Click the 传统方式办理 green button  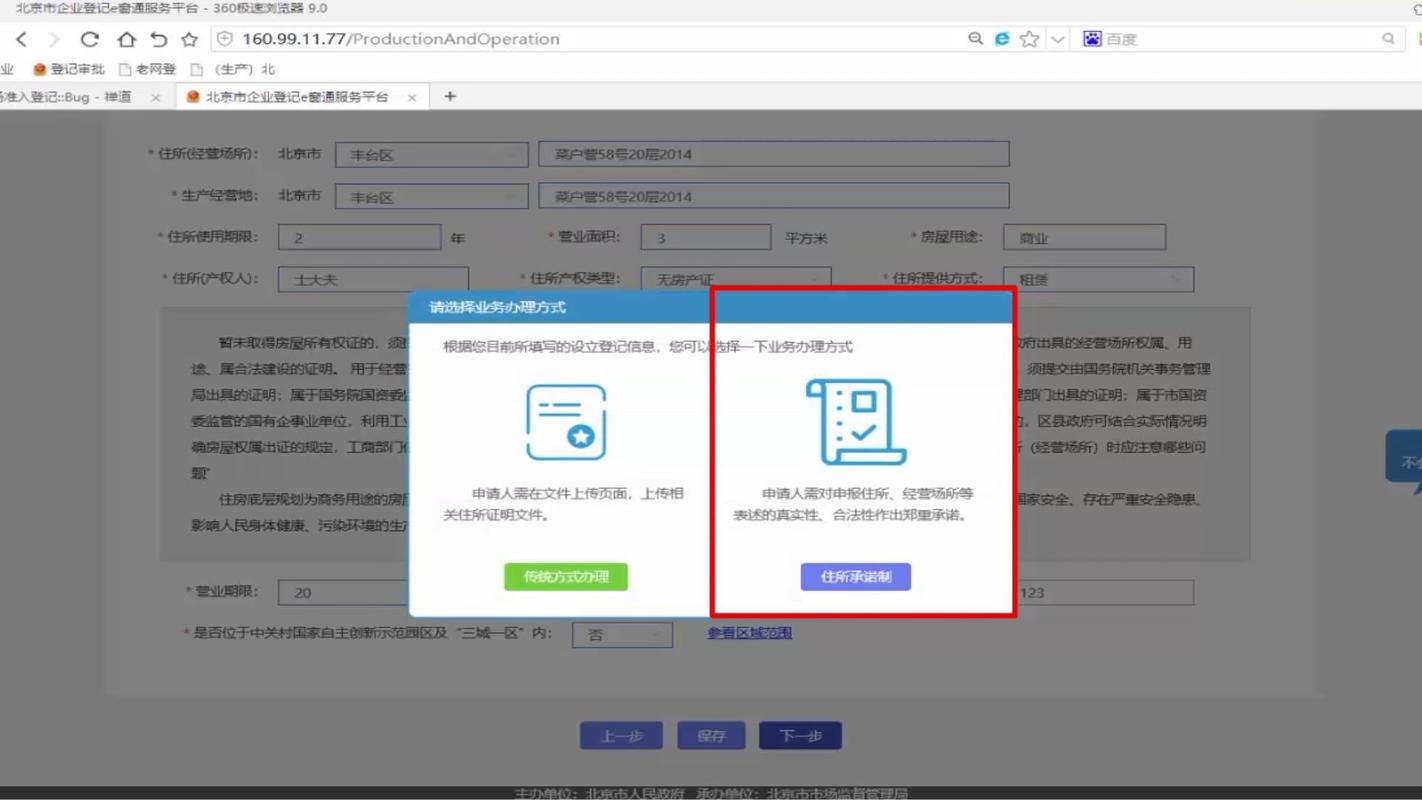pos(566,577)
